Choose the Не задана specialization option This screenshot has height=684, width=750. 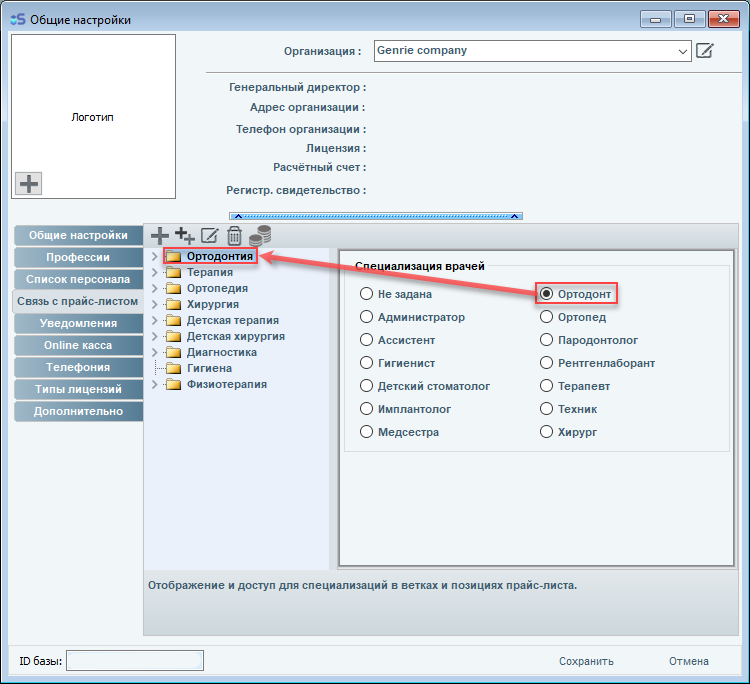pyautogui.click(x=366, y=294)
